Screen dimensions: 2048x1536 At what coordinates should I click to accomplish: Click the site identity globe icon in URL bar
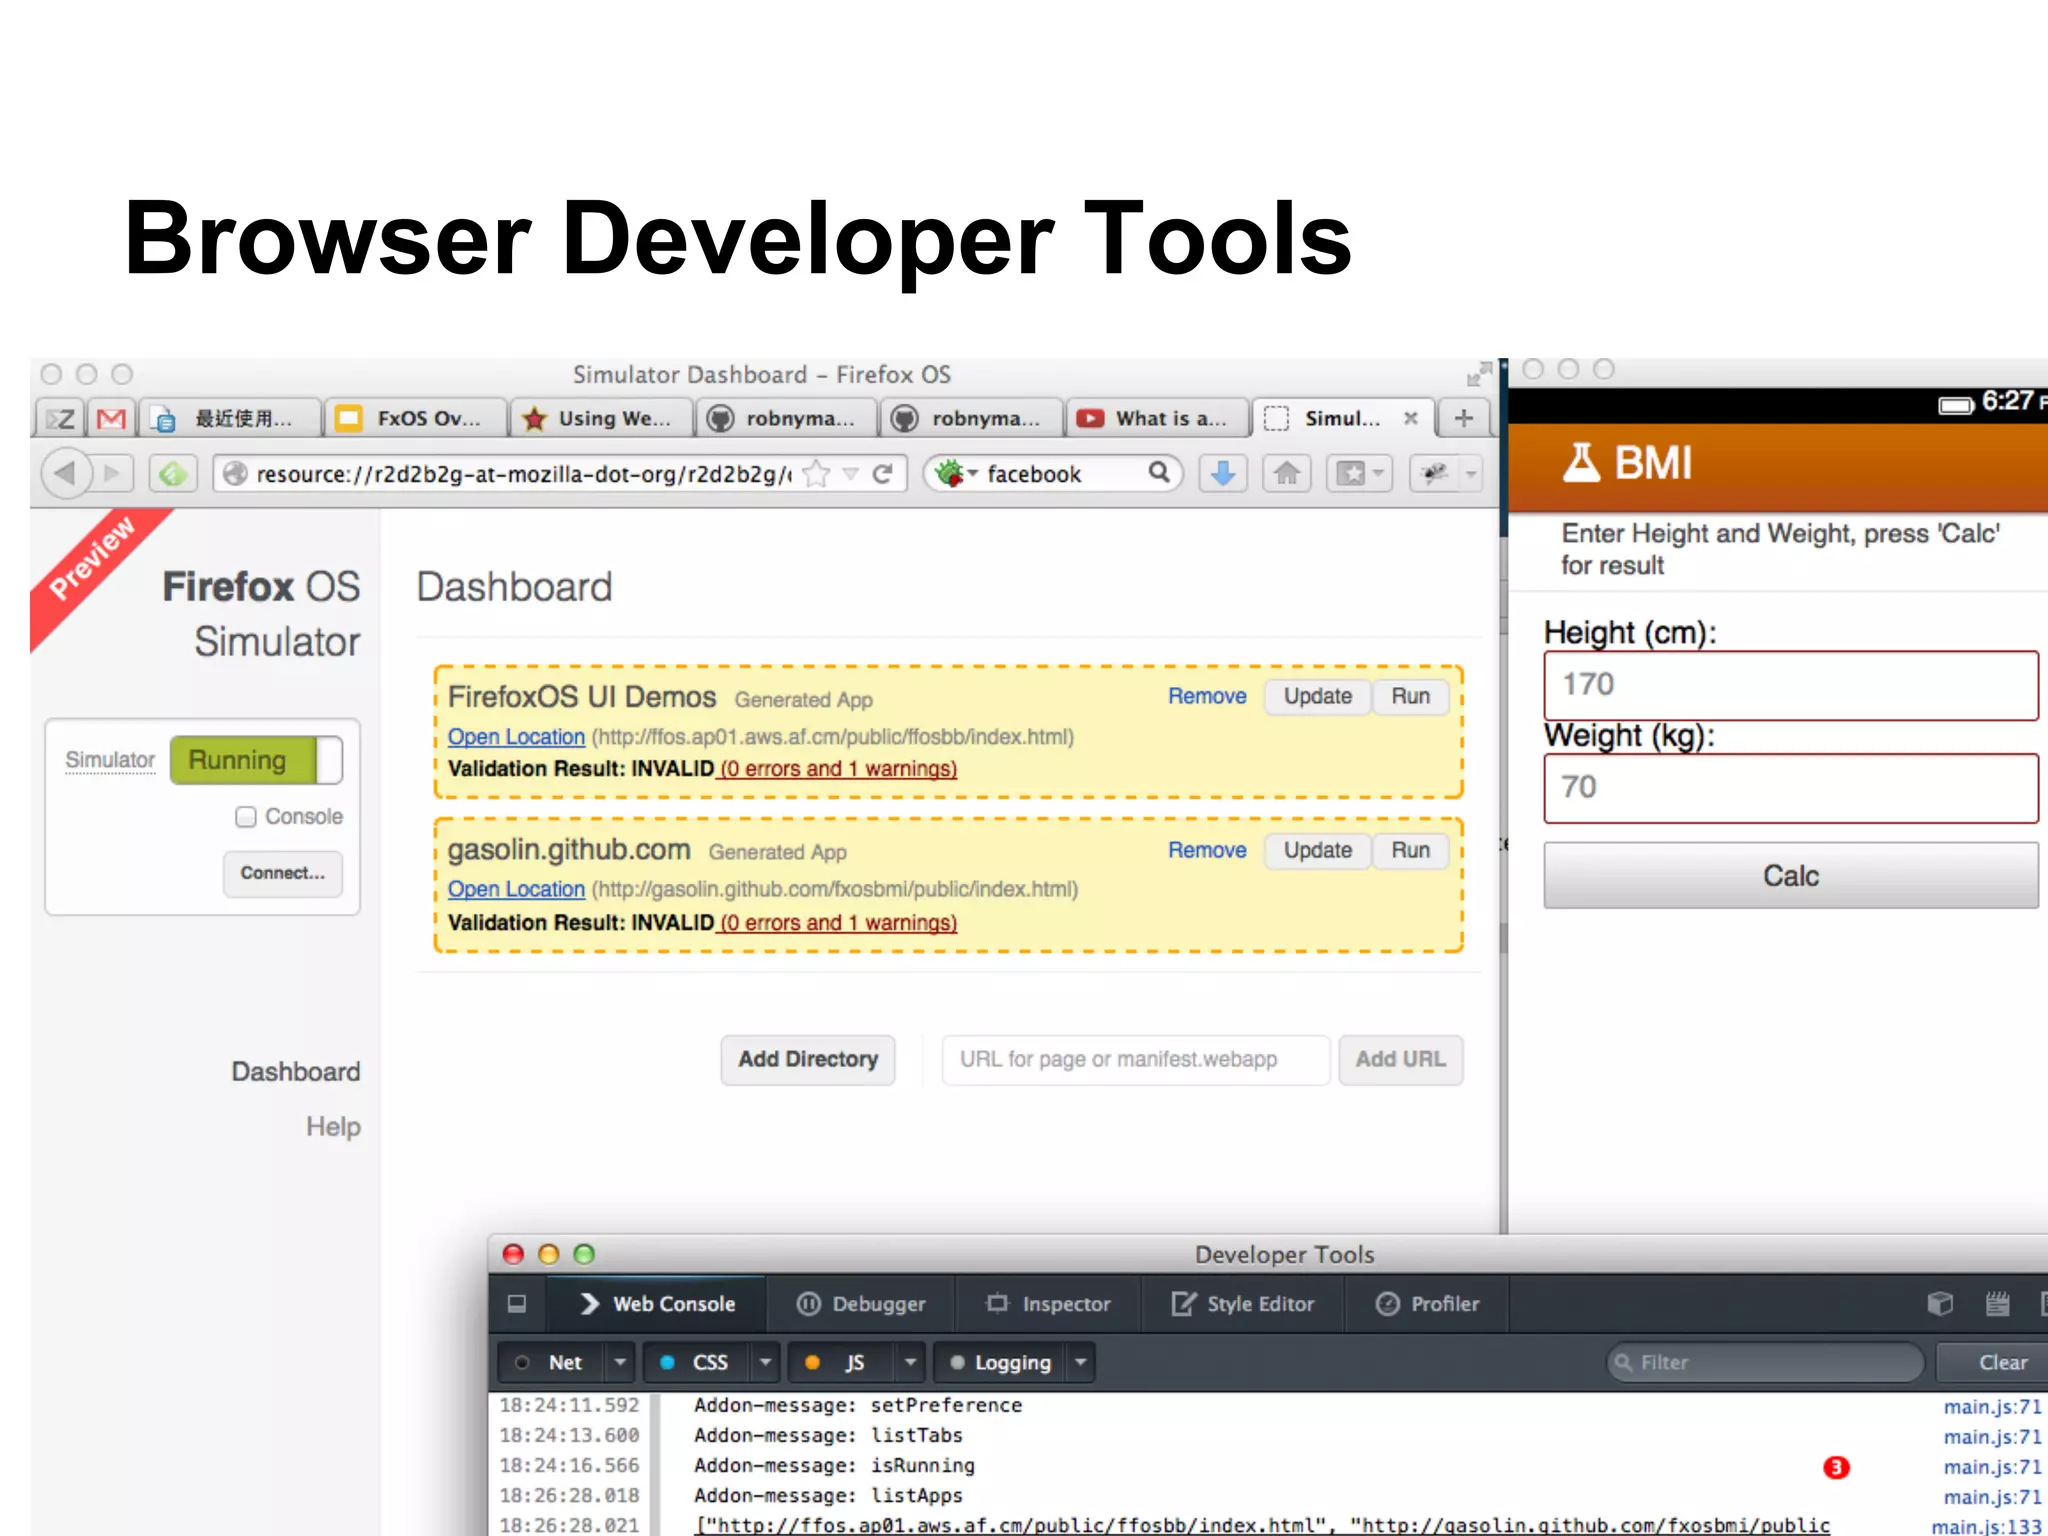[x=235, y=473]
